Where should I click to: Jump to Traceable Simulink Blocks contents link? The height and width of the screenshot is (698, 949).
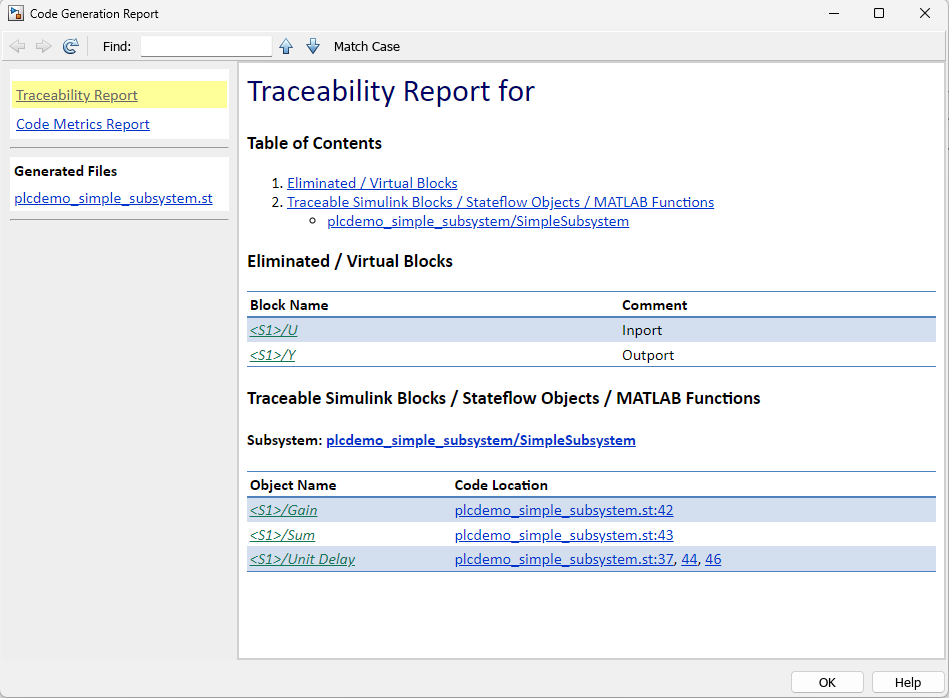click(500, 202)
